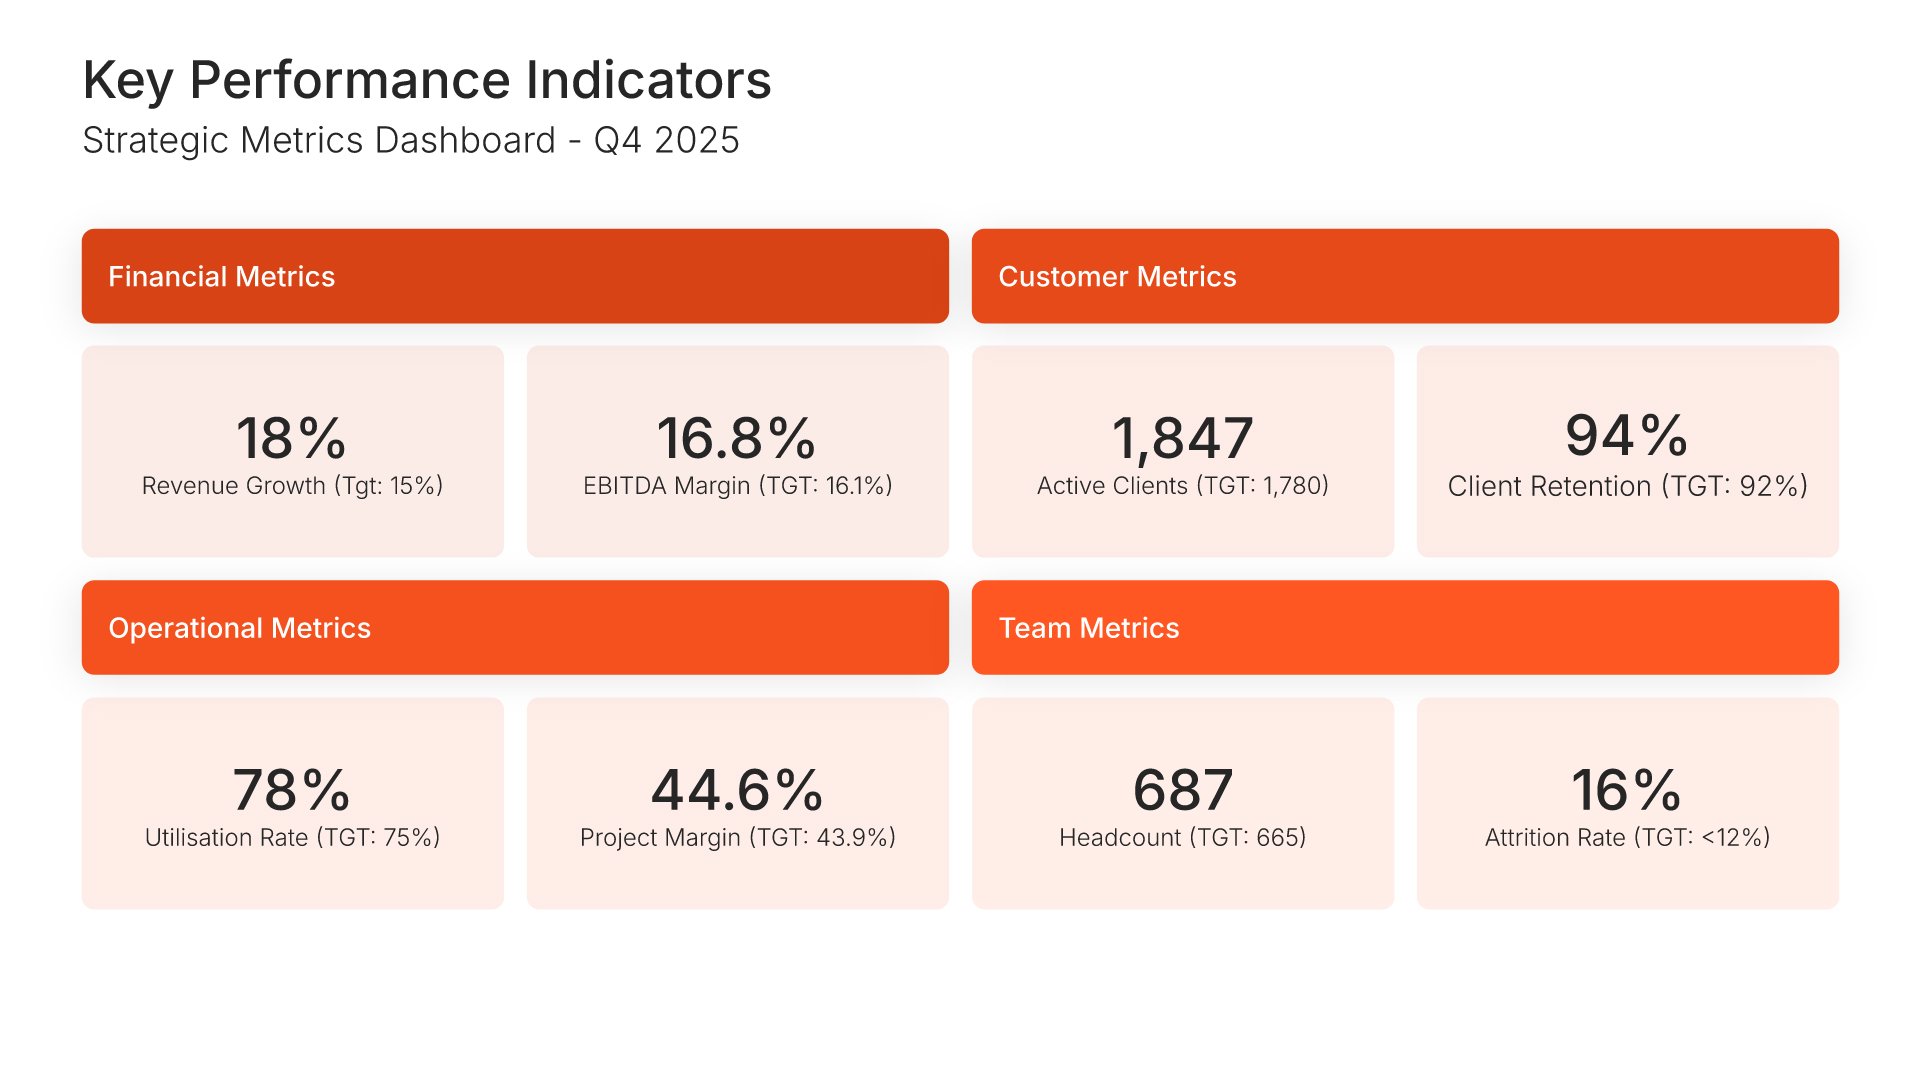The image size is (1920, 1080).
Task: Click the 94% Client Retention value
Action: tap(1627, 435)
